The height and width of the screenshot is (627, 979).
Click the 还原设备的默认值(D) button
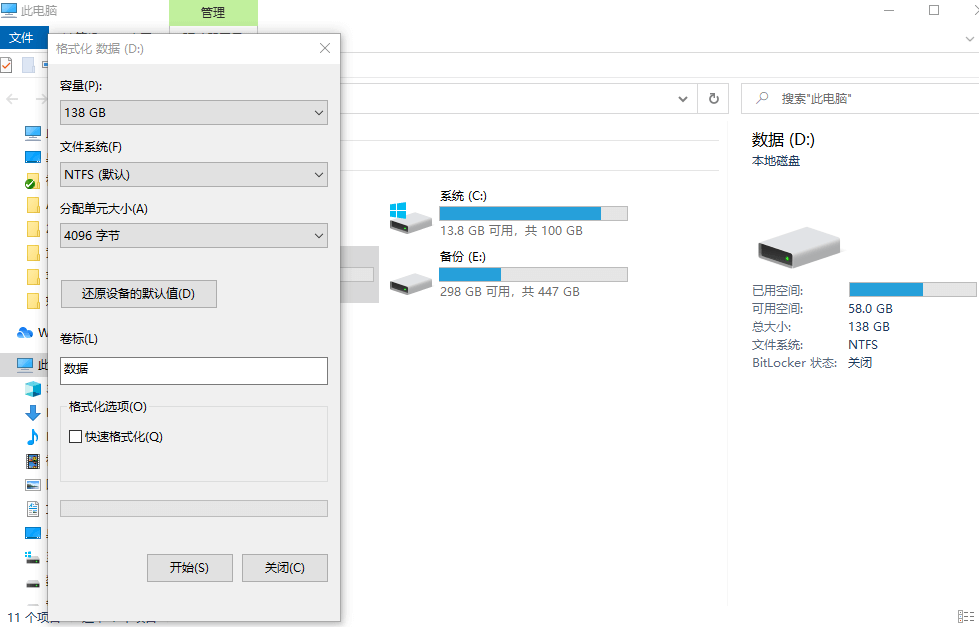tap(139, 294)
